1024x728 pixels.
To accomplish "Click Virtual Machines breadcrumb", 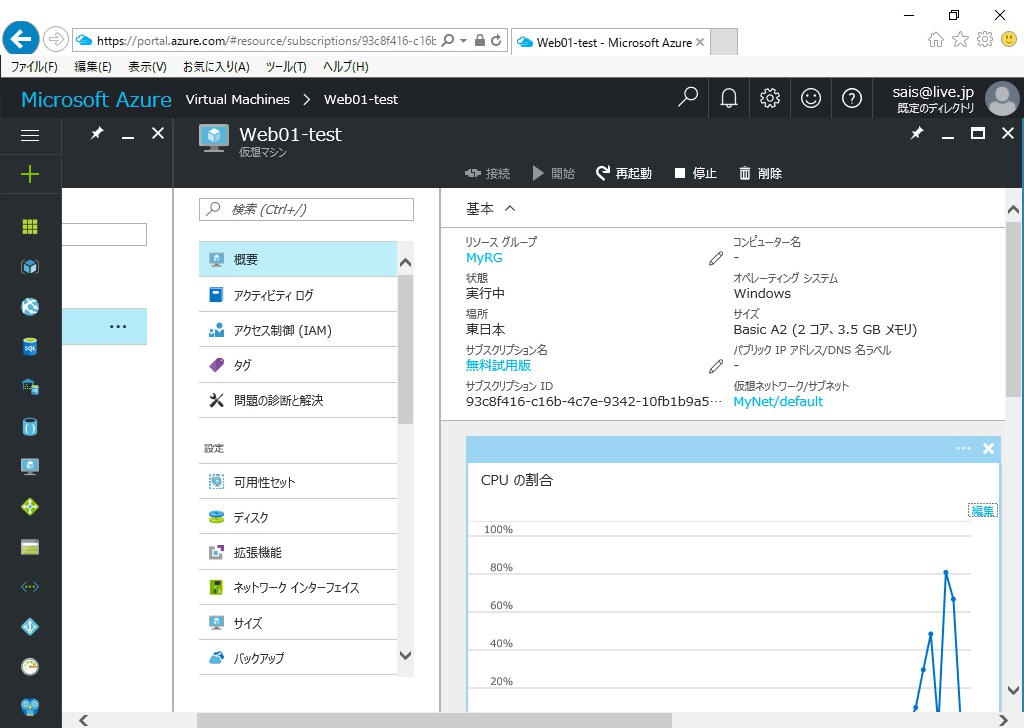I will tap(238, 99).
